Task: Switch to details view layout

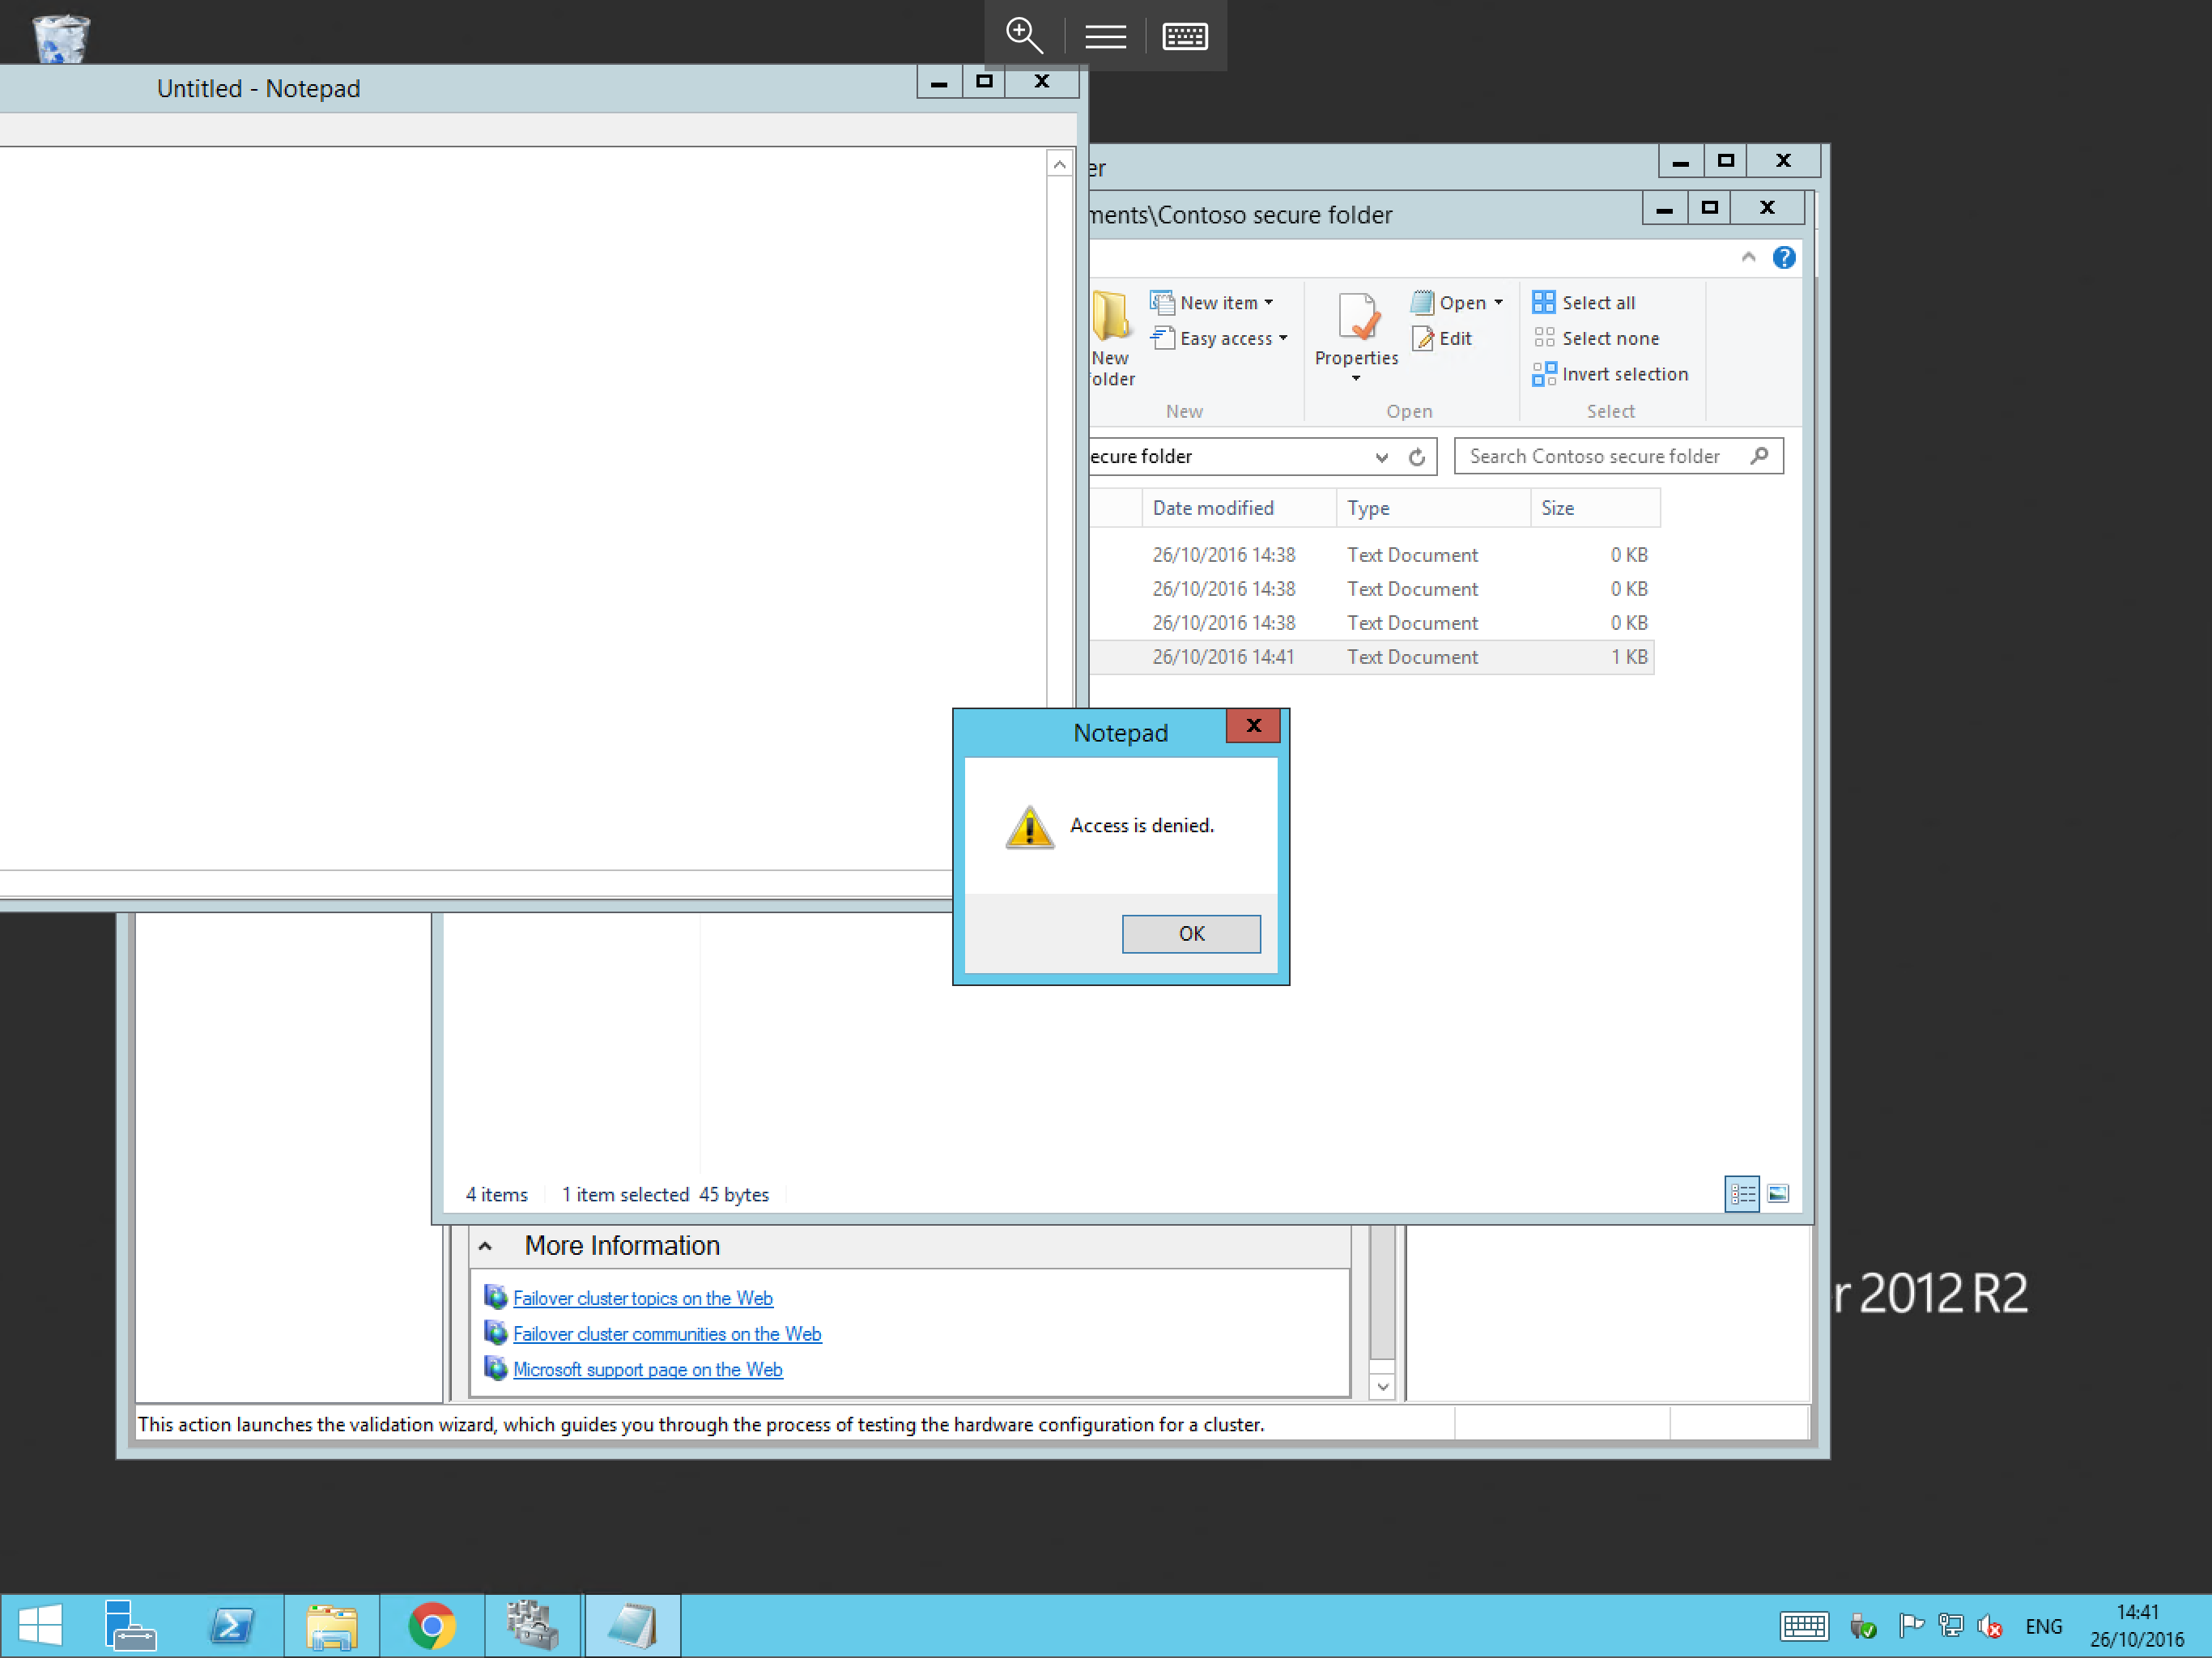Action: [1741, 1194]
